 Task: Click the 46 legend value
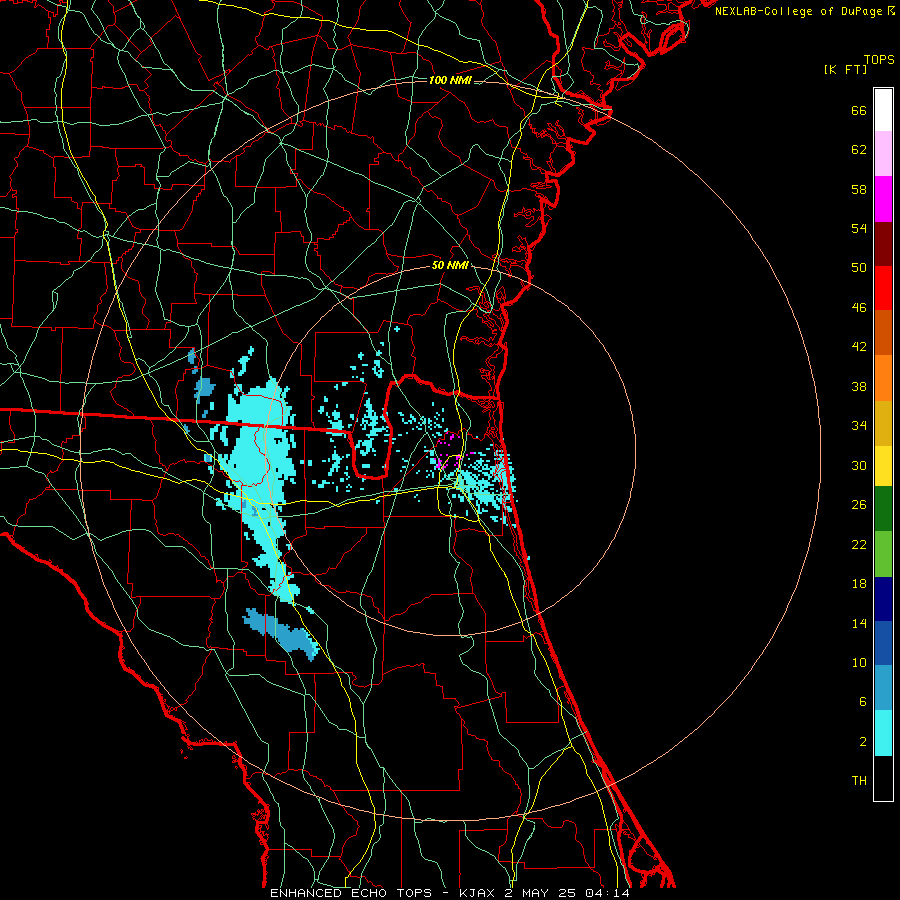(859, 308)
